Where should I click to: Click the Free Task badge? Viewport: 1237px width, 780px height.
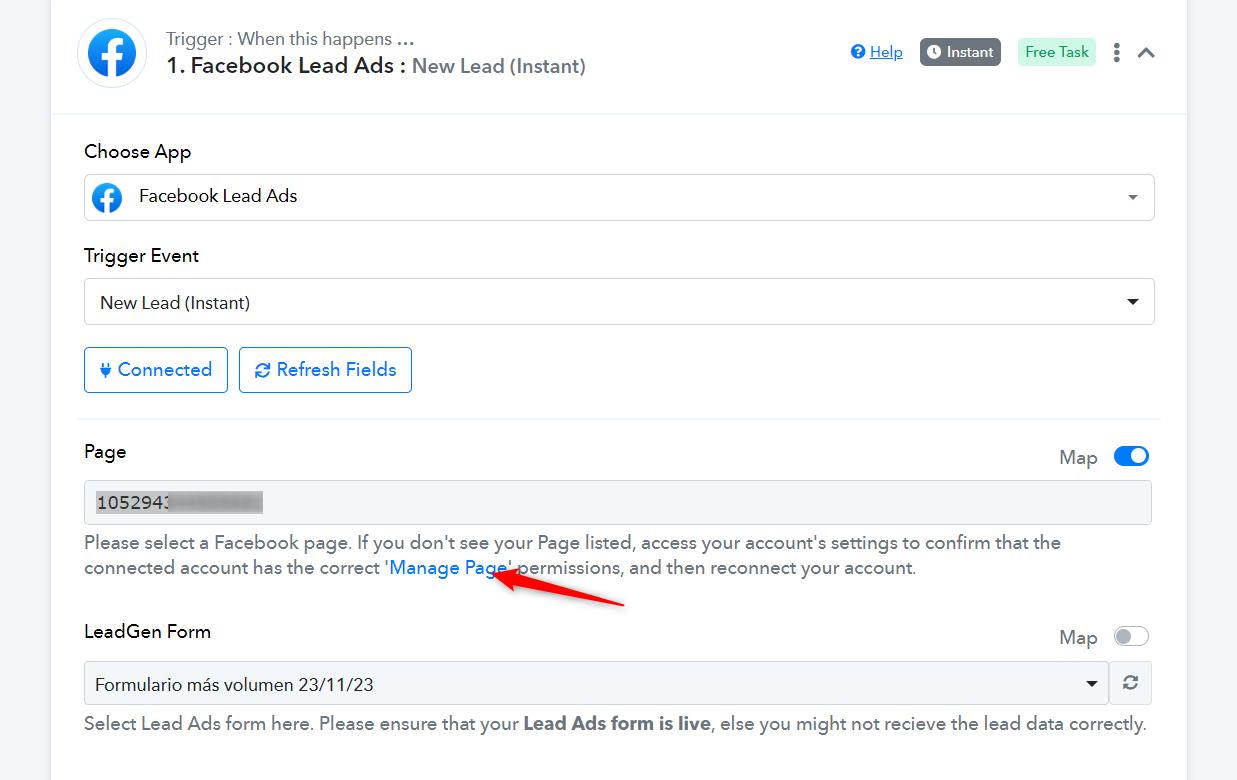[x=1057, y=52]
